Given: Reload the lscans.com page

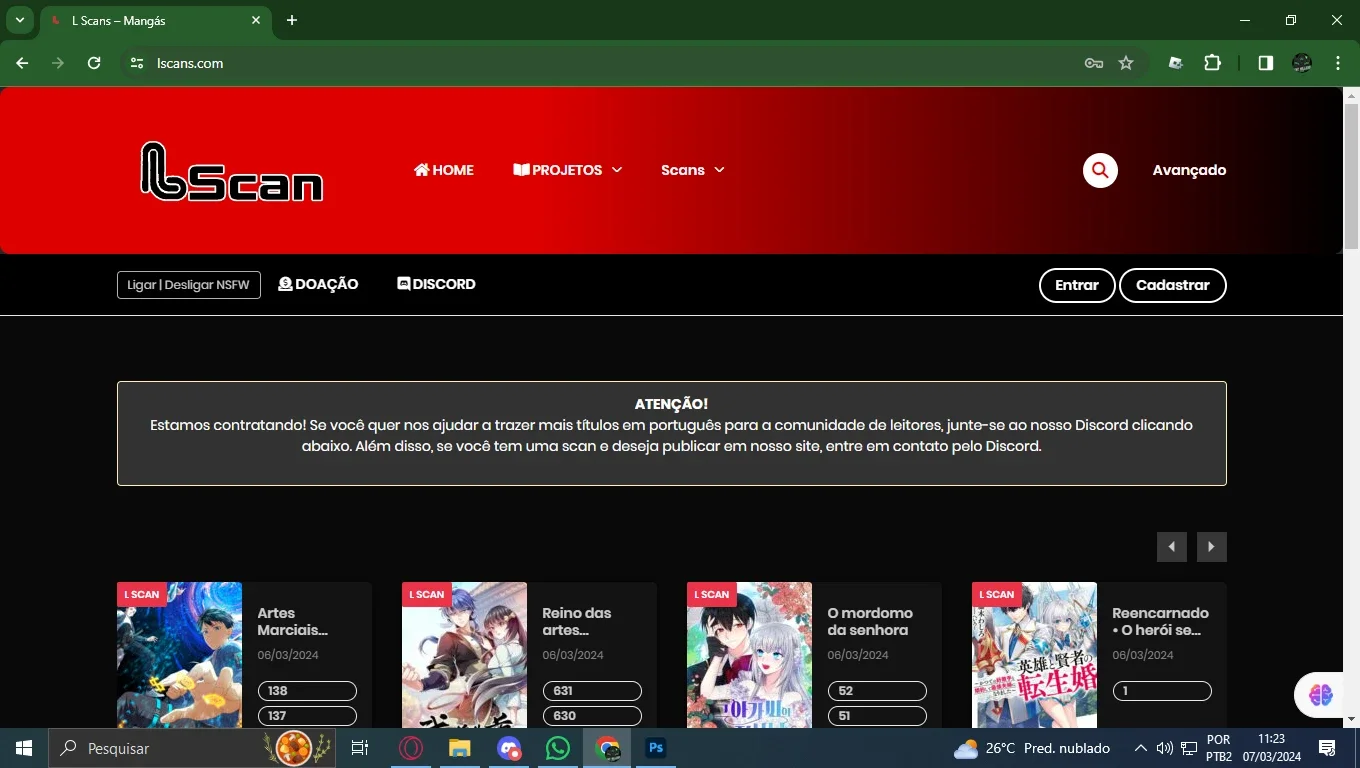Looking at the screenshot, I should pos(94,63).
